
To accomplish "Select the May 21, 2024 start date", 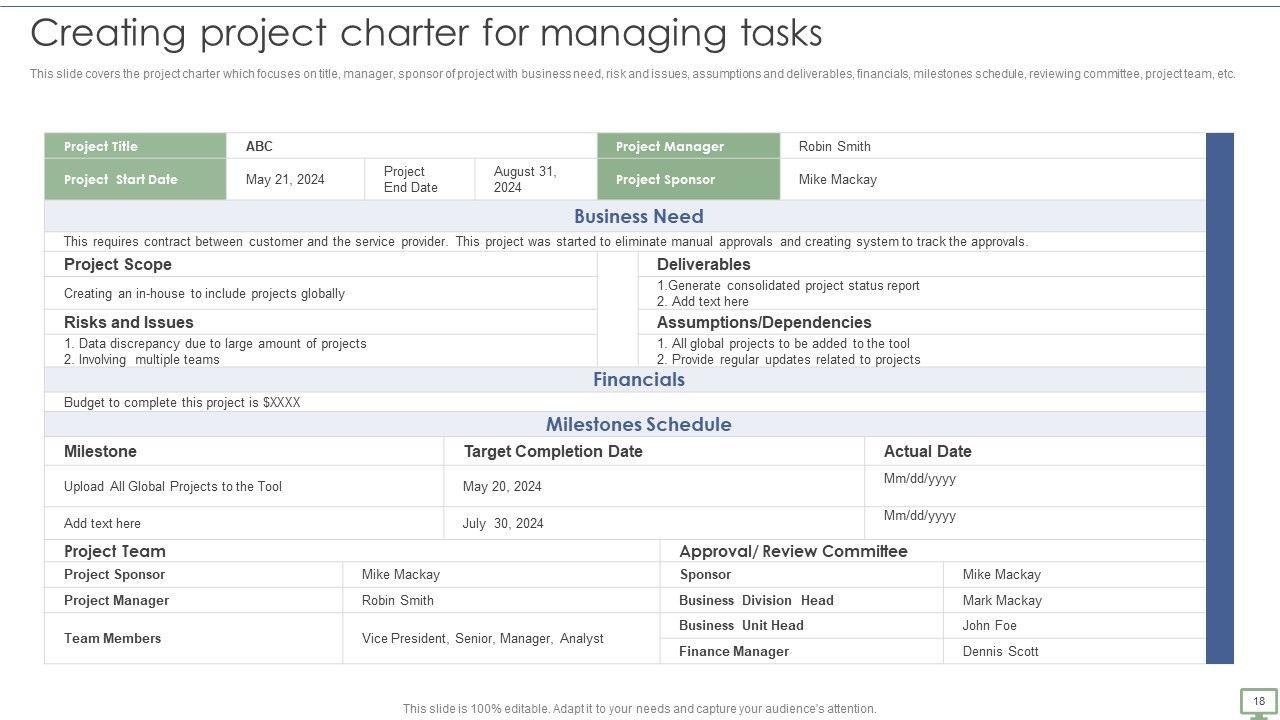I will click(285, 180).
